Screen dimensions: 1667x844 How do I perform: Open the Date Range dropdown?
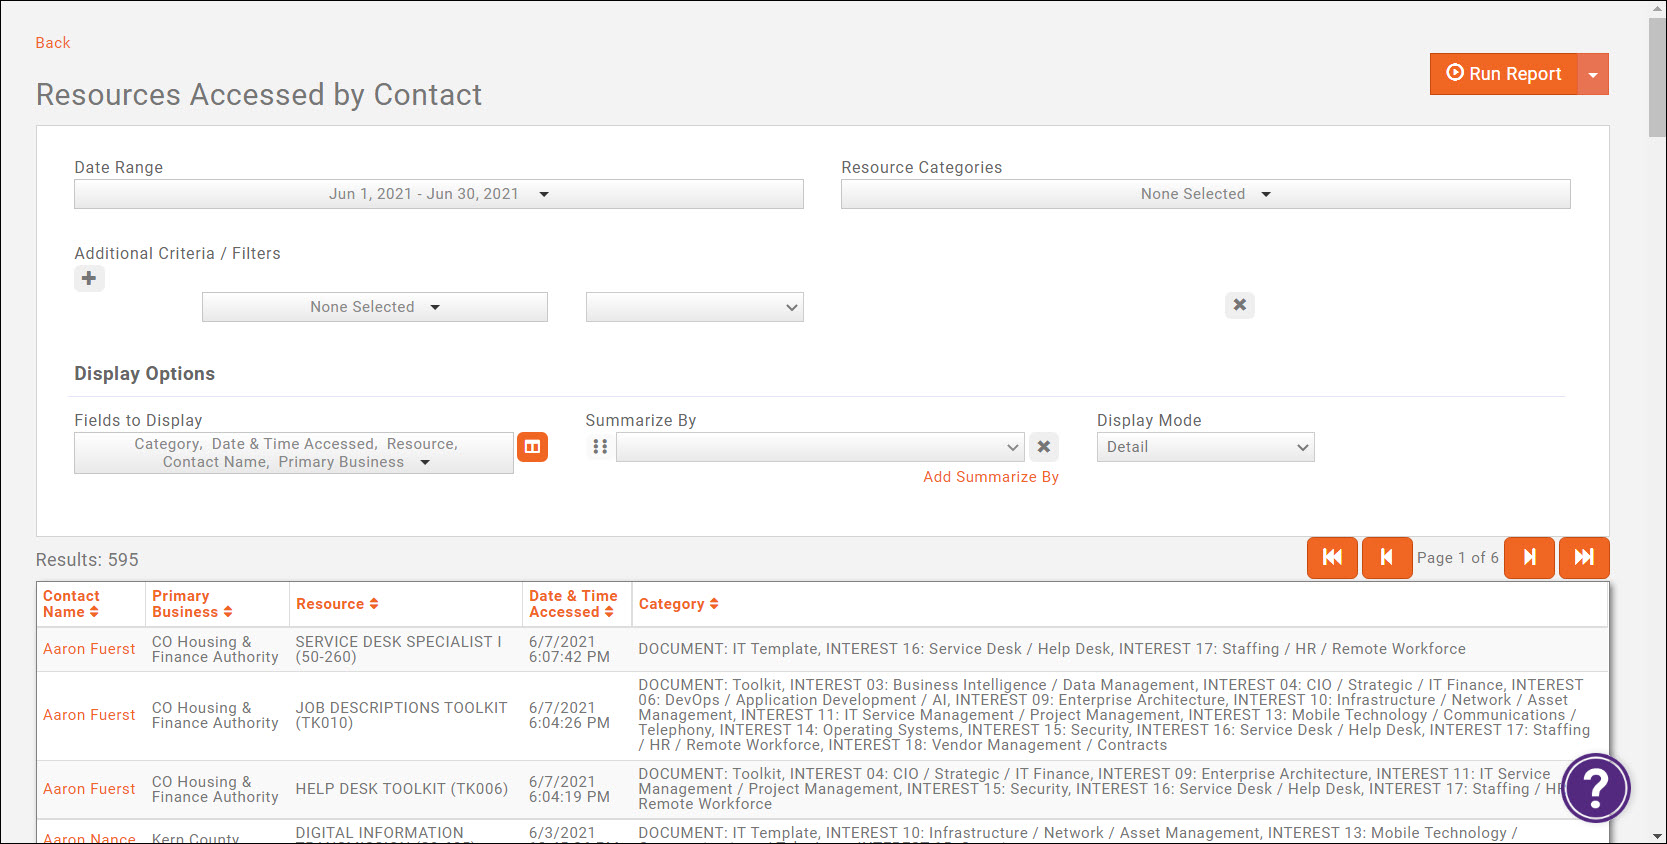pos(438,194)
